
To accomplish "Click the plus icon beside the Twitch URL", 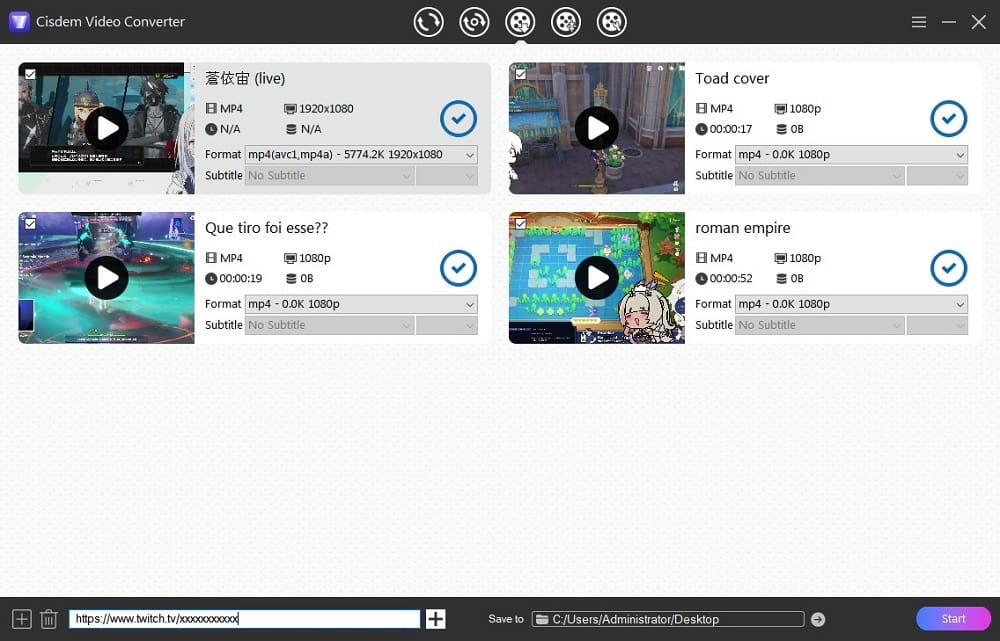I will [435, 618].
